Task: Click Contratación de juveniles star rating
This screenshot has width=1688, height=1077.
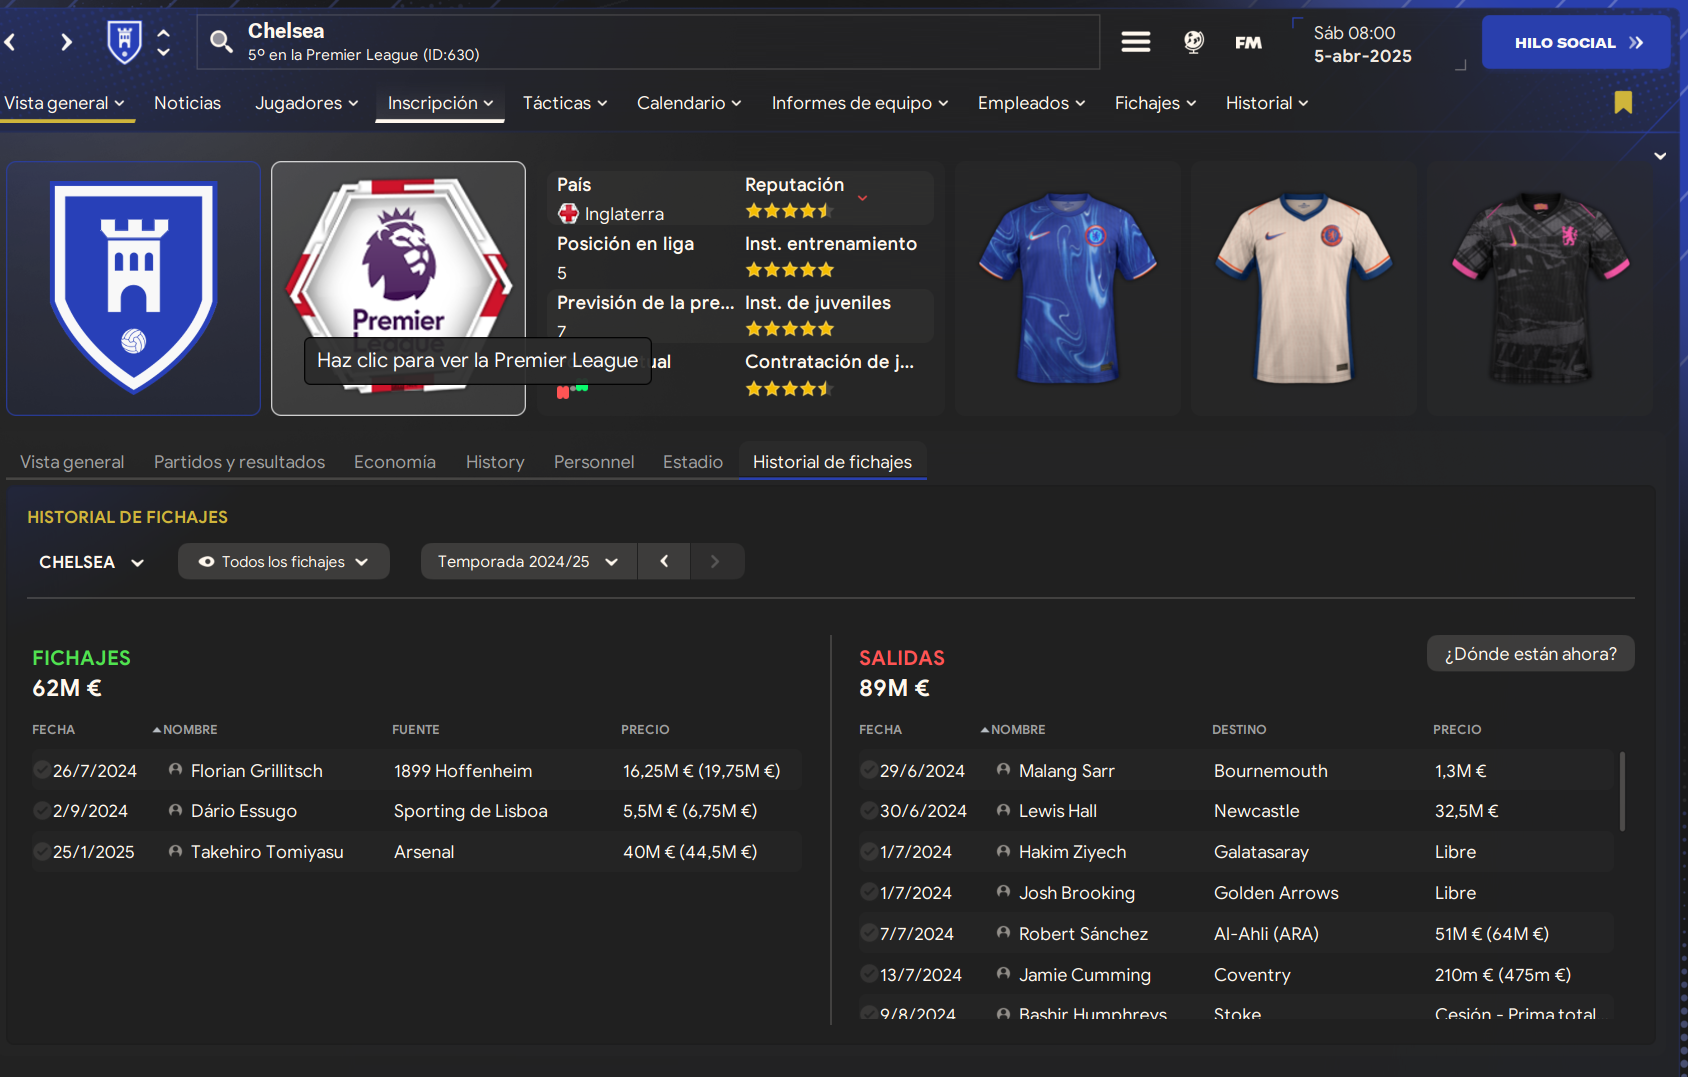Action: pyautogui.click(x=789, y=389)
